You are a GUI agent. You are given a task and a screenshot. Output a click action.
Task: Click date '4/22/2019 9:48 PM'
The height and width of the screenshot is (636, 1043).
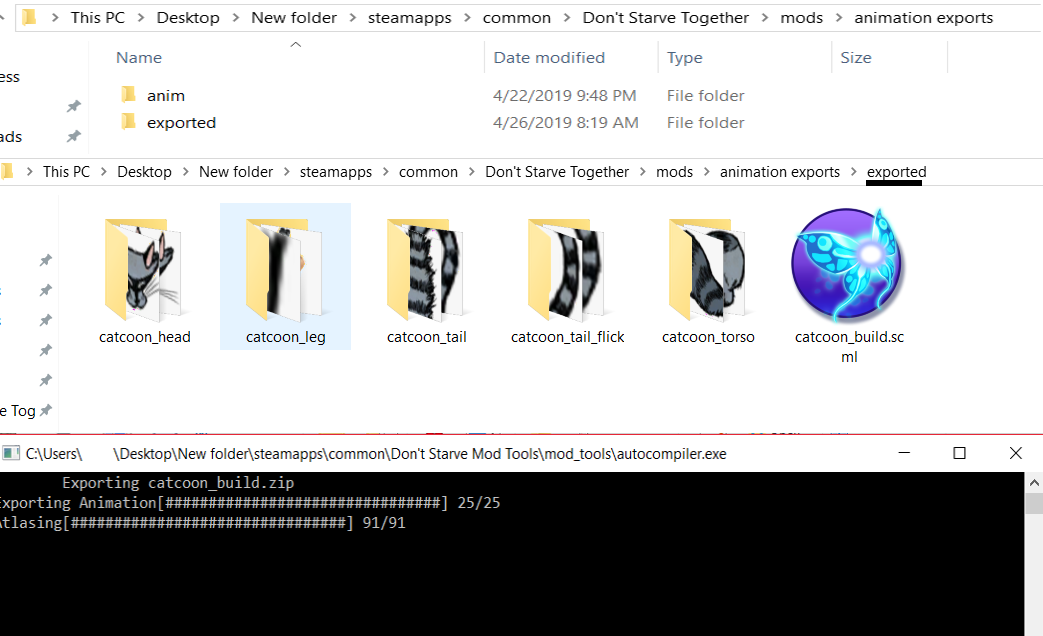coord(564,96)
